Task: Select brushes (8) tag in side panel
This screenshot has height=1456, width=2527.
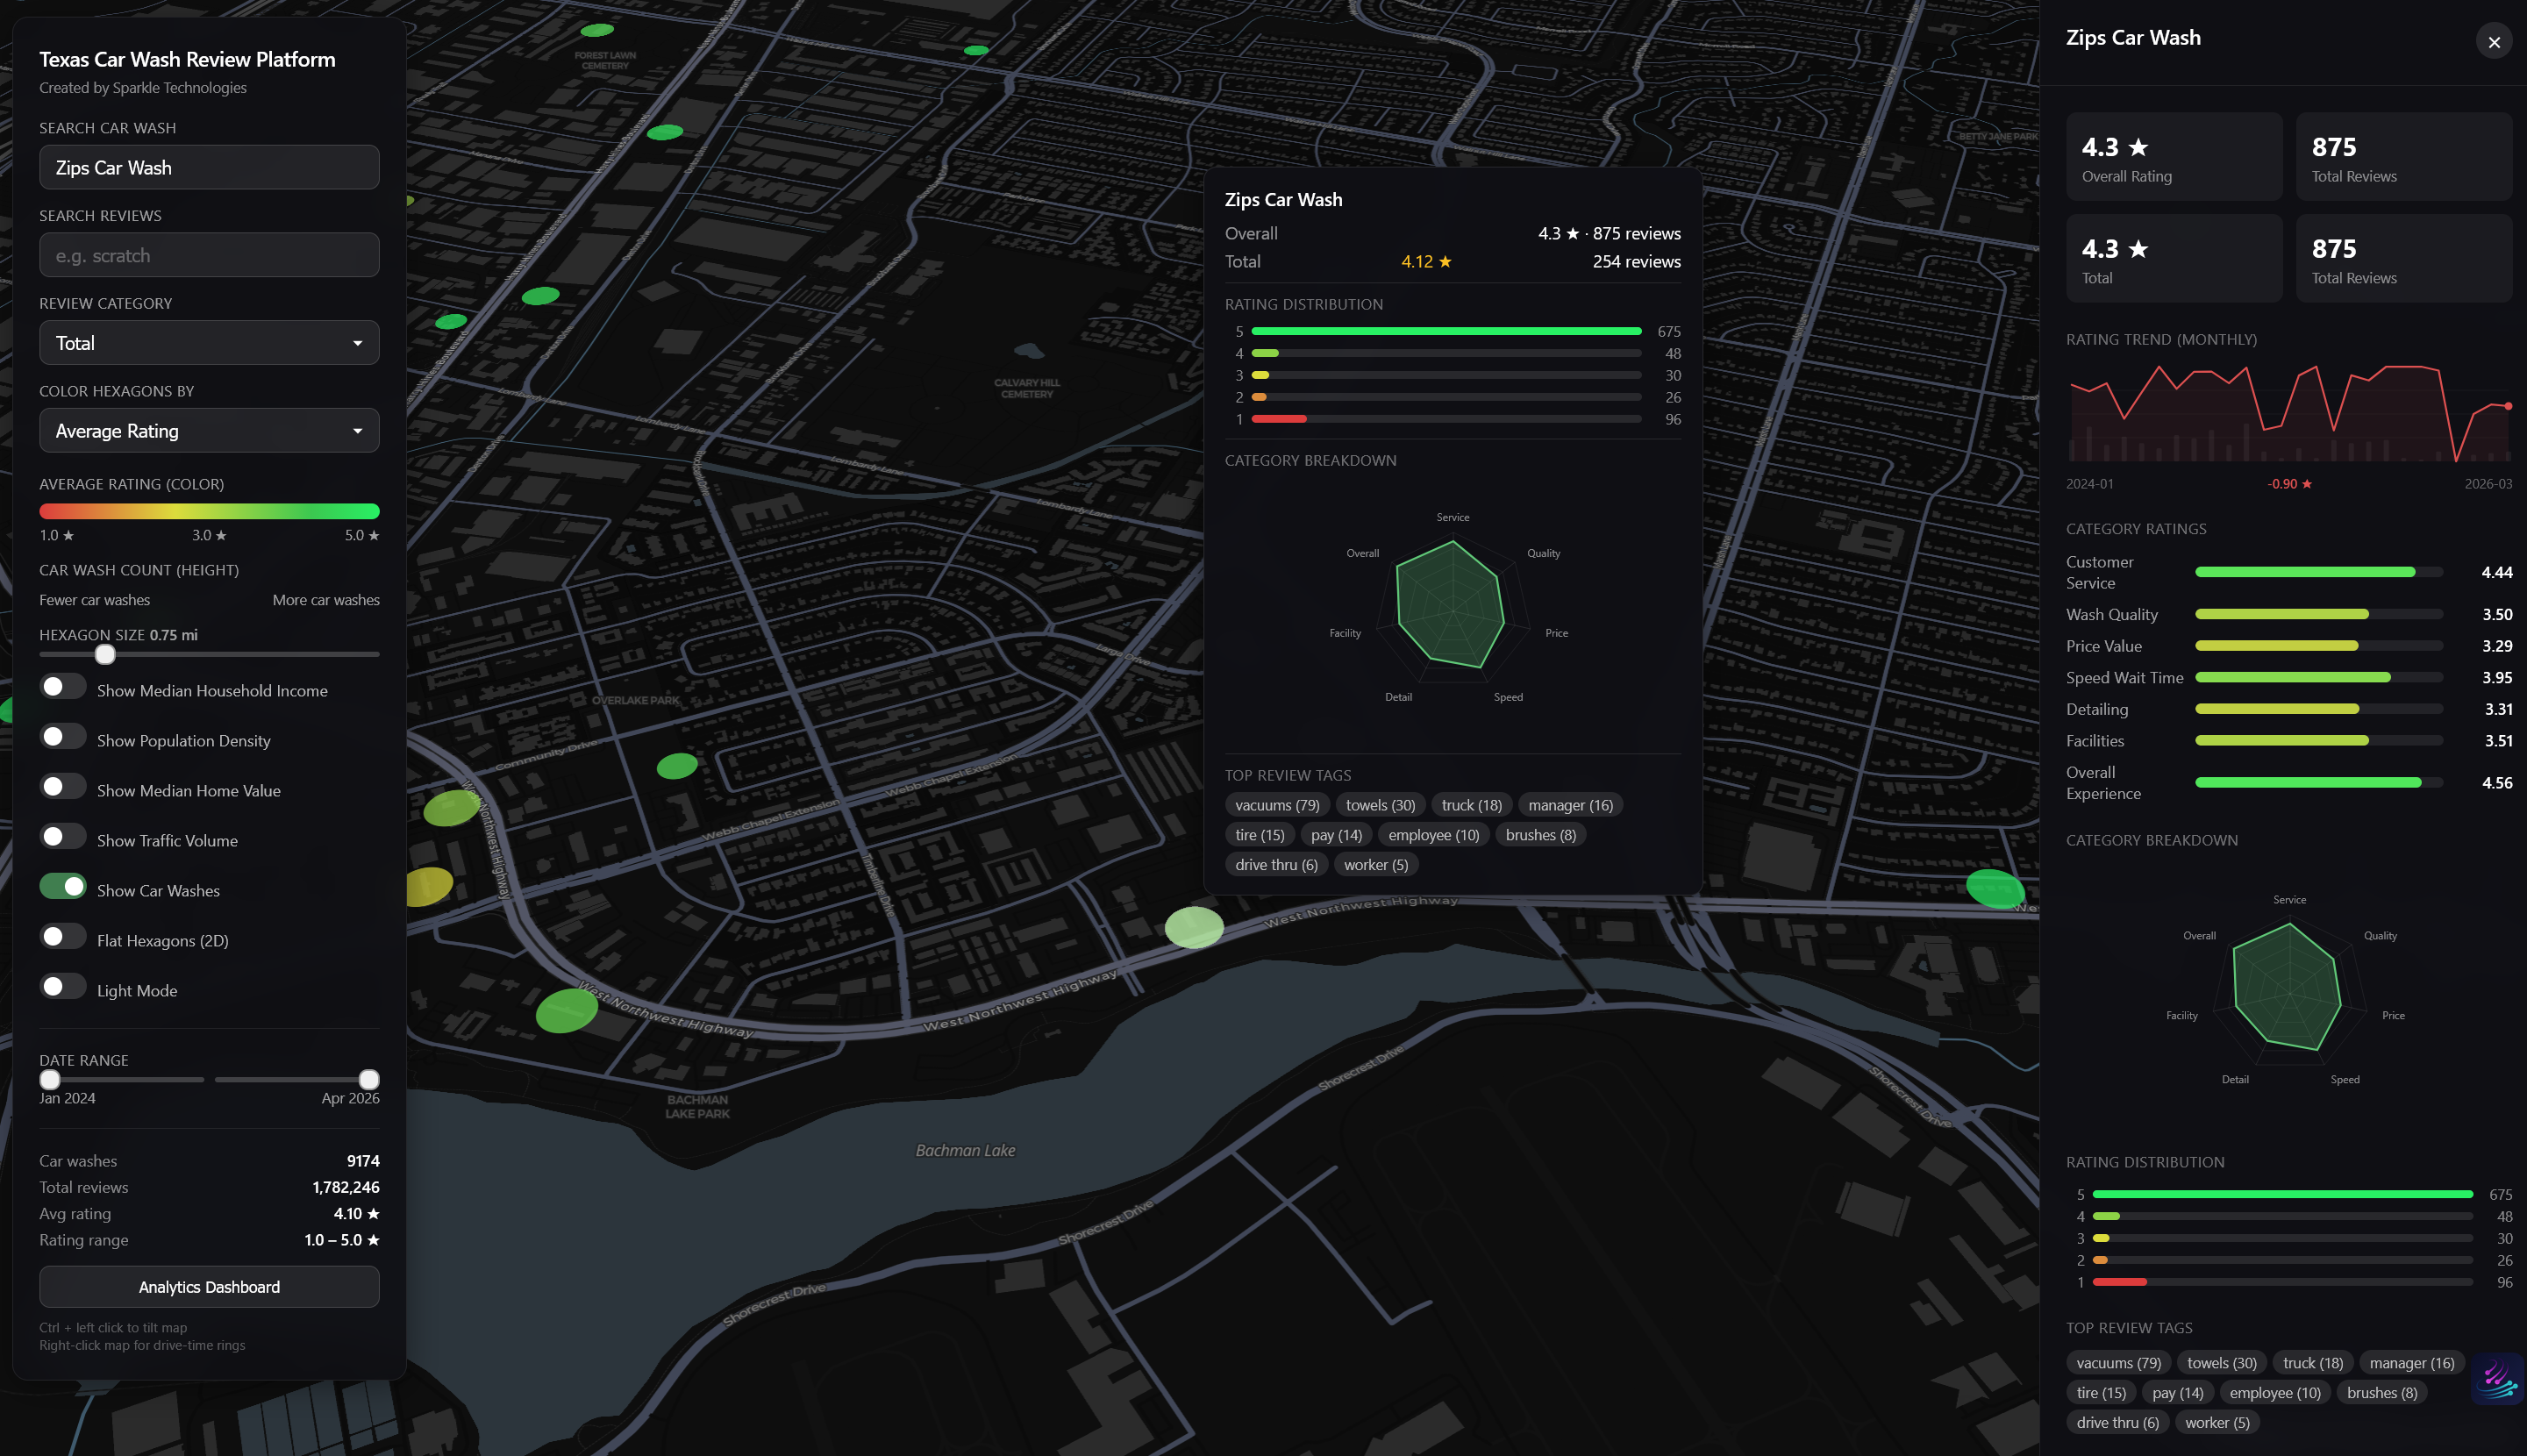Action: coord(2381,1393)
